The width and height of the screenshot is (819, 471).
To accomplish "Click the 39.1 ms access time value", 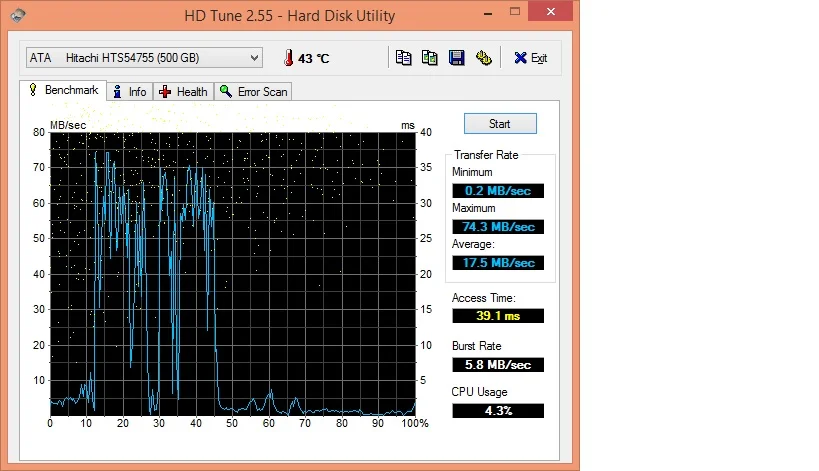I will [498, 316].
